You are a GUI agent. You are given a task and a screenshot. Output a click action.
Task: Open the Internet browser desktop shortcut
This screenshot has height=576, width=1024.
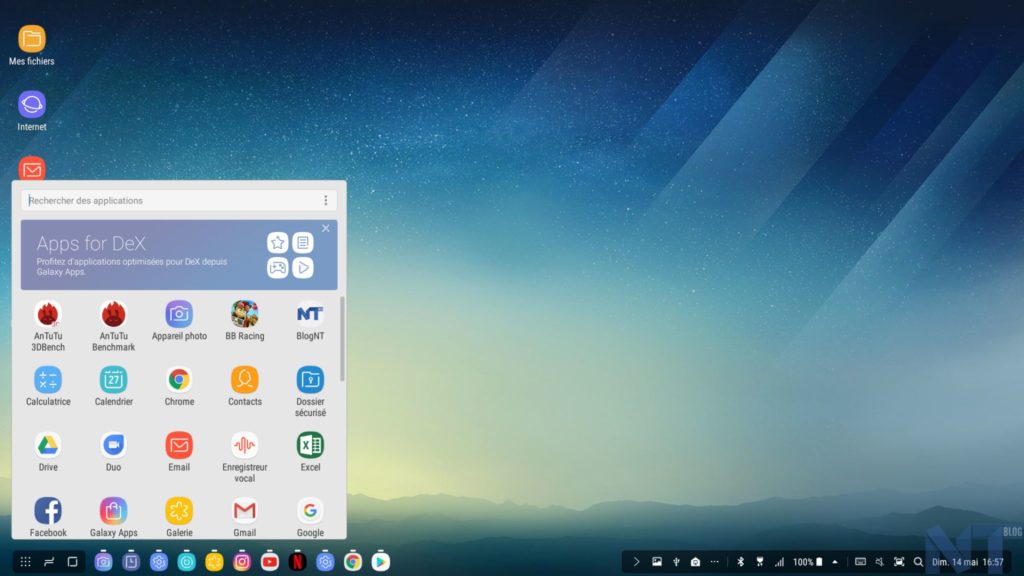[31, 111]
